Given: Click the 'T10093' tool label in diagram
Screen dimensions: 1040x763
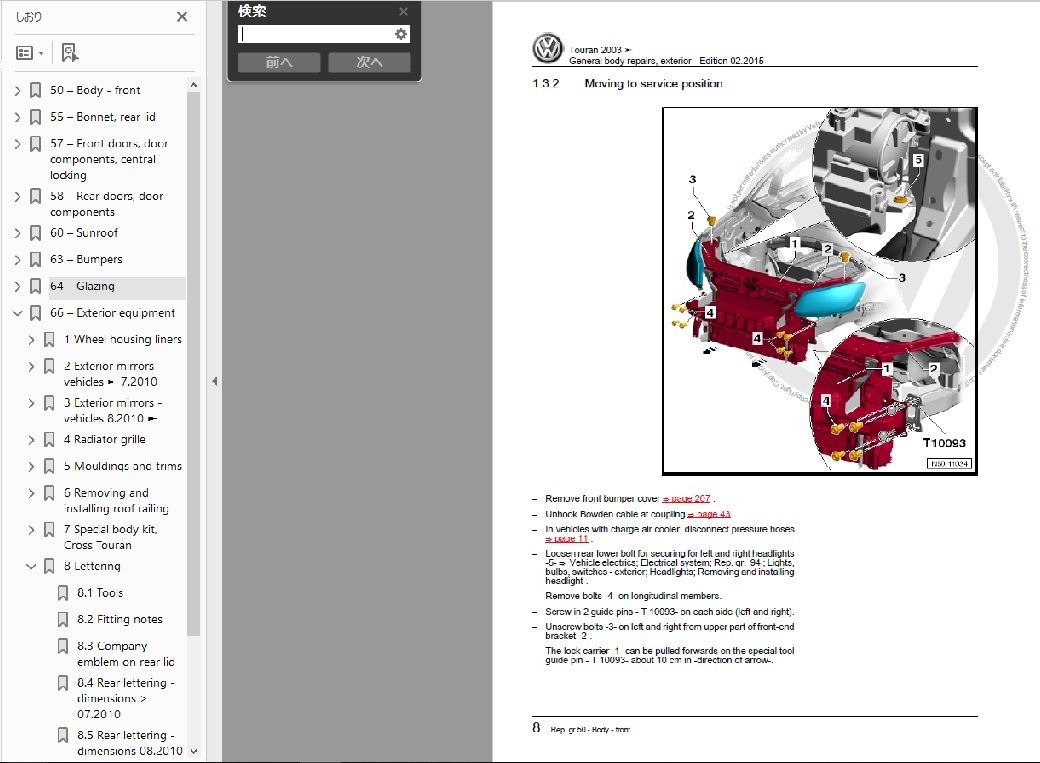Looking at the screenshot, I should click(x=944, y=443).
